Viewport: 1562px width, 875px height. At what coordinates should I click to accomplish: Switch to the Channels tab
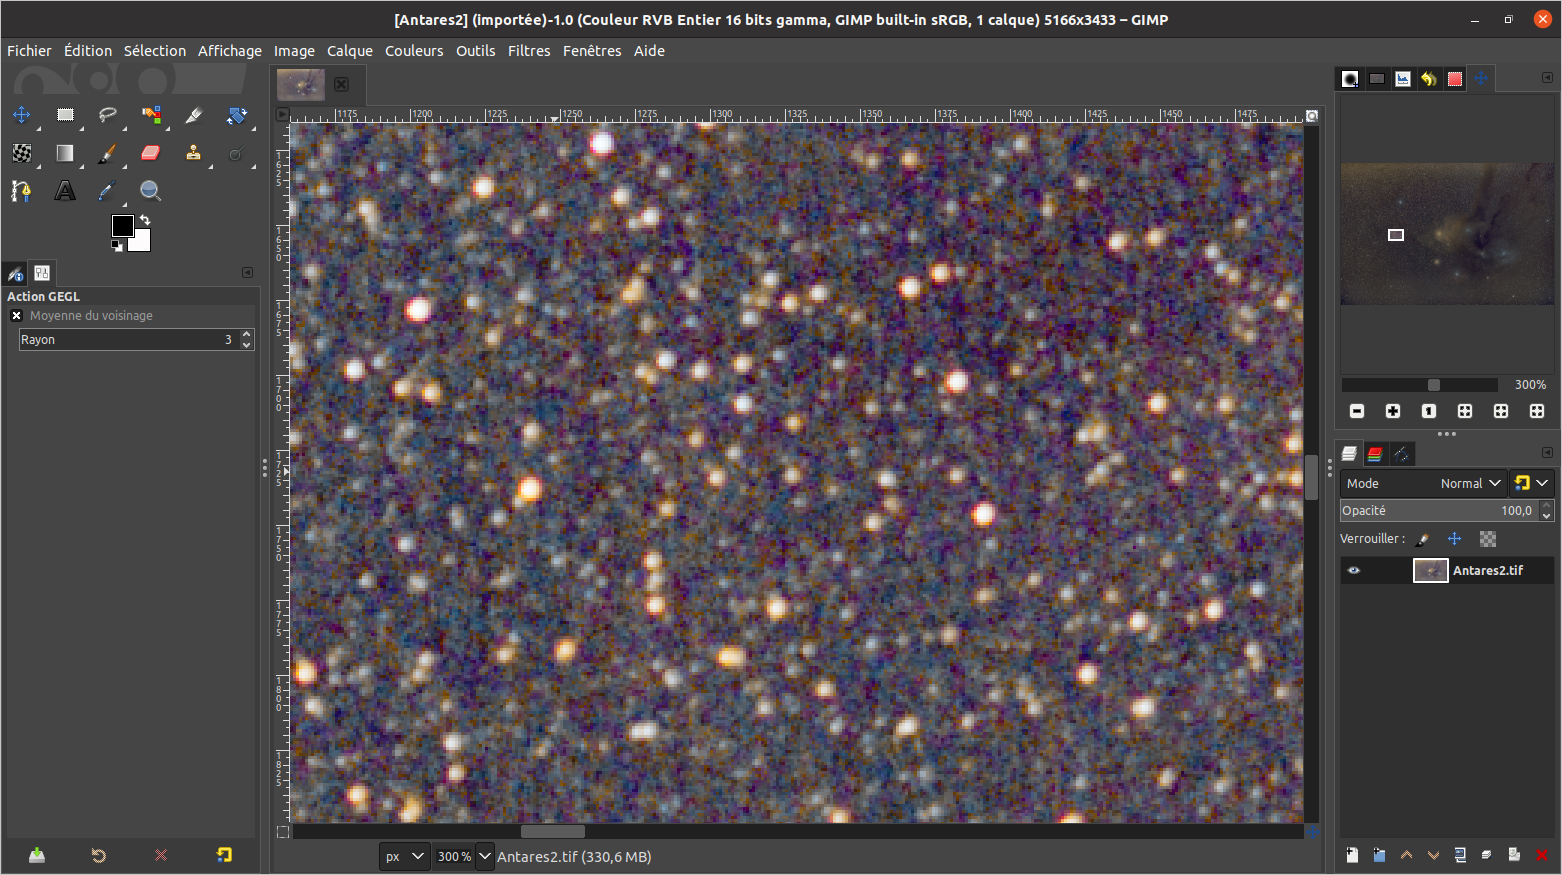click(1375, 454)
